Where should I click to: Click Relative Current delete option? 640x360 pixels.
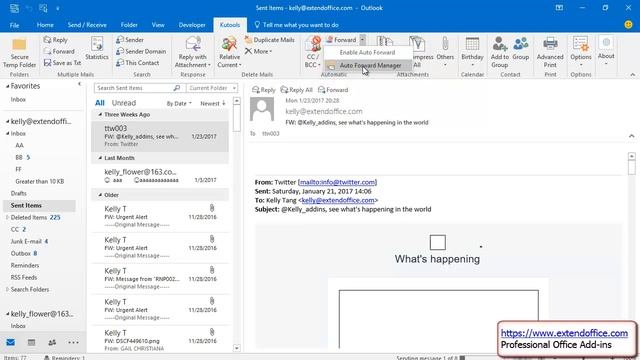point(229,52)
